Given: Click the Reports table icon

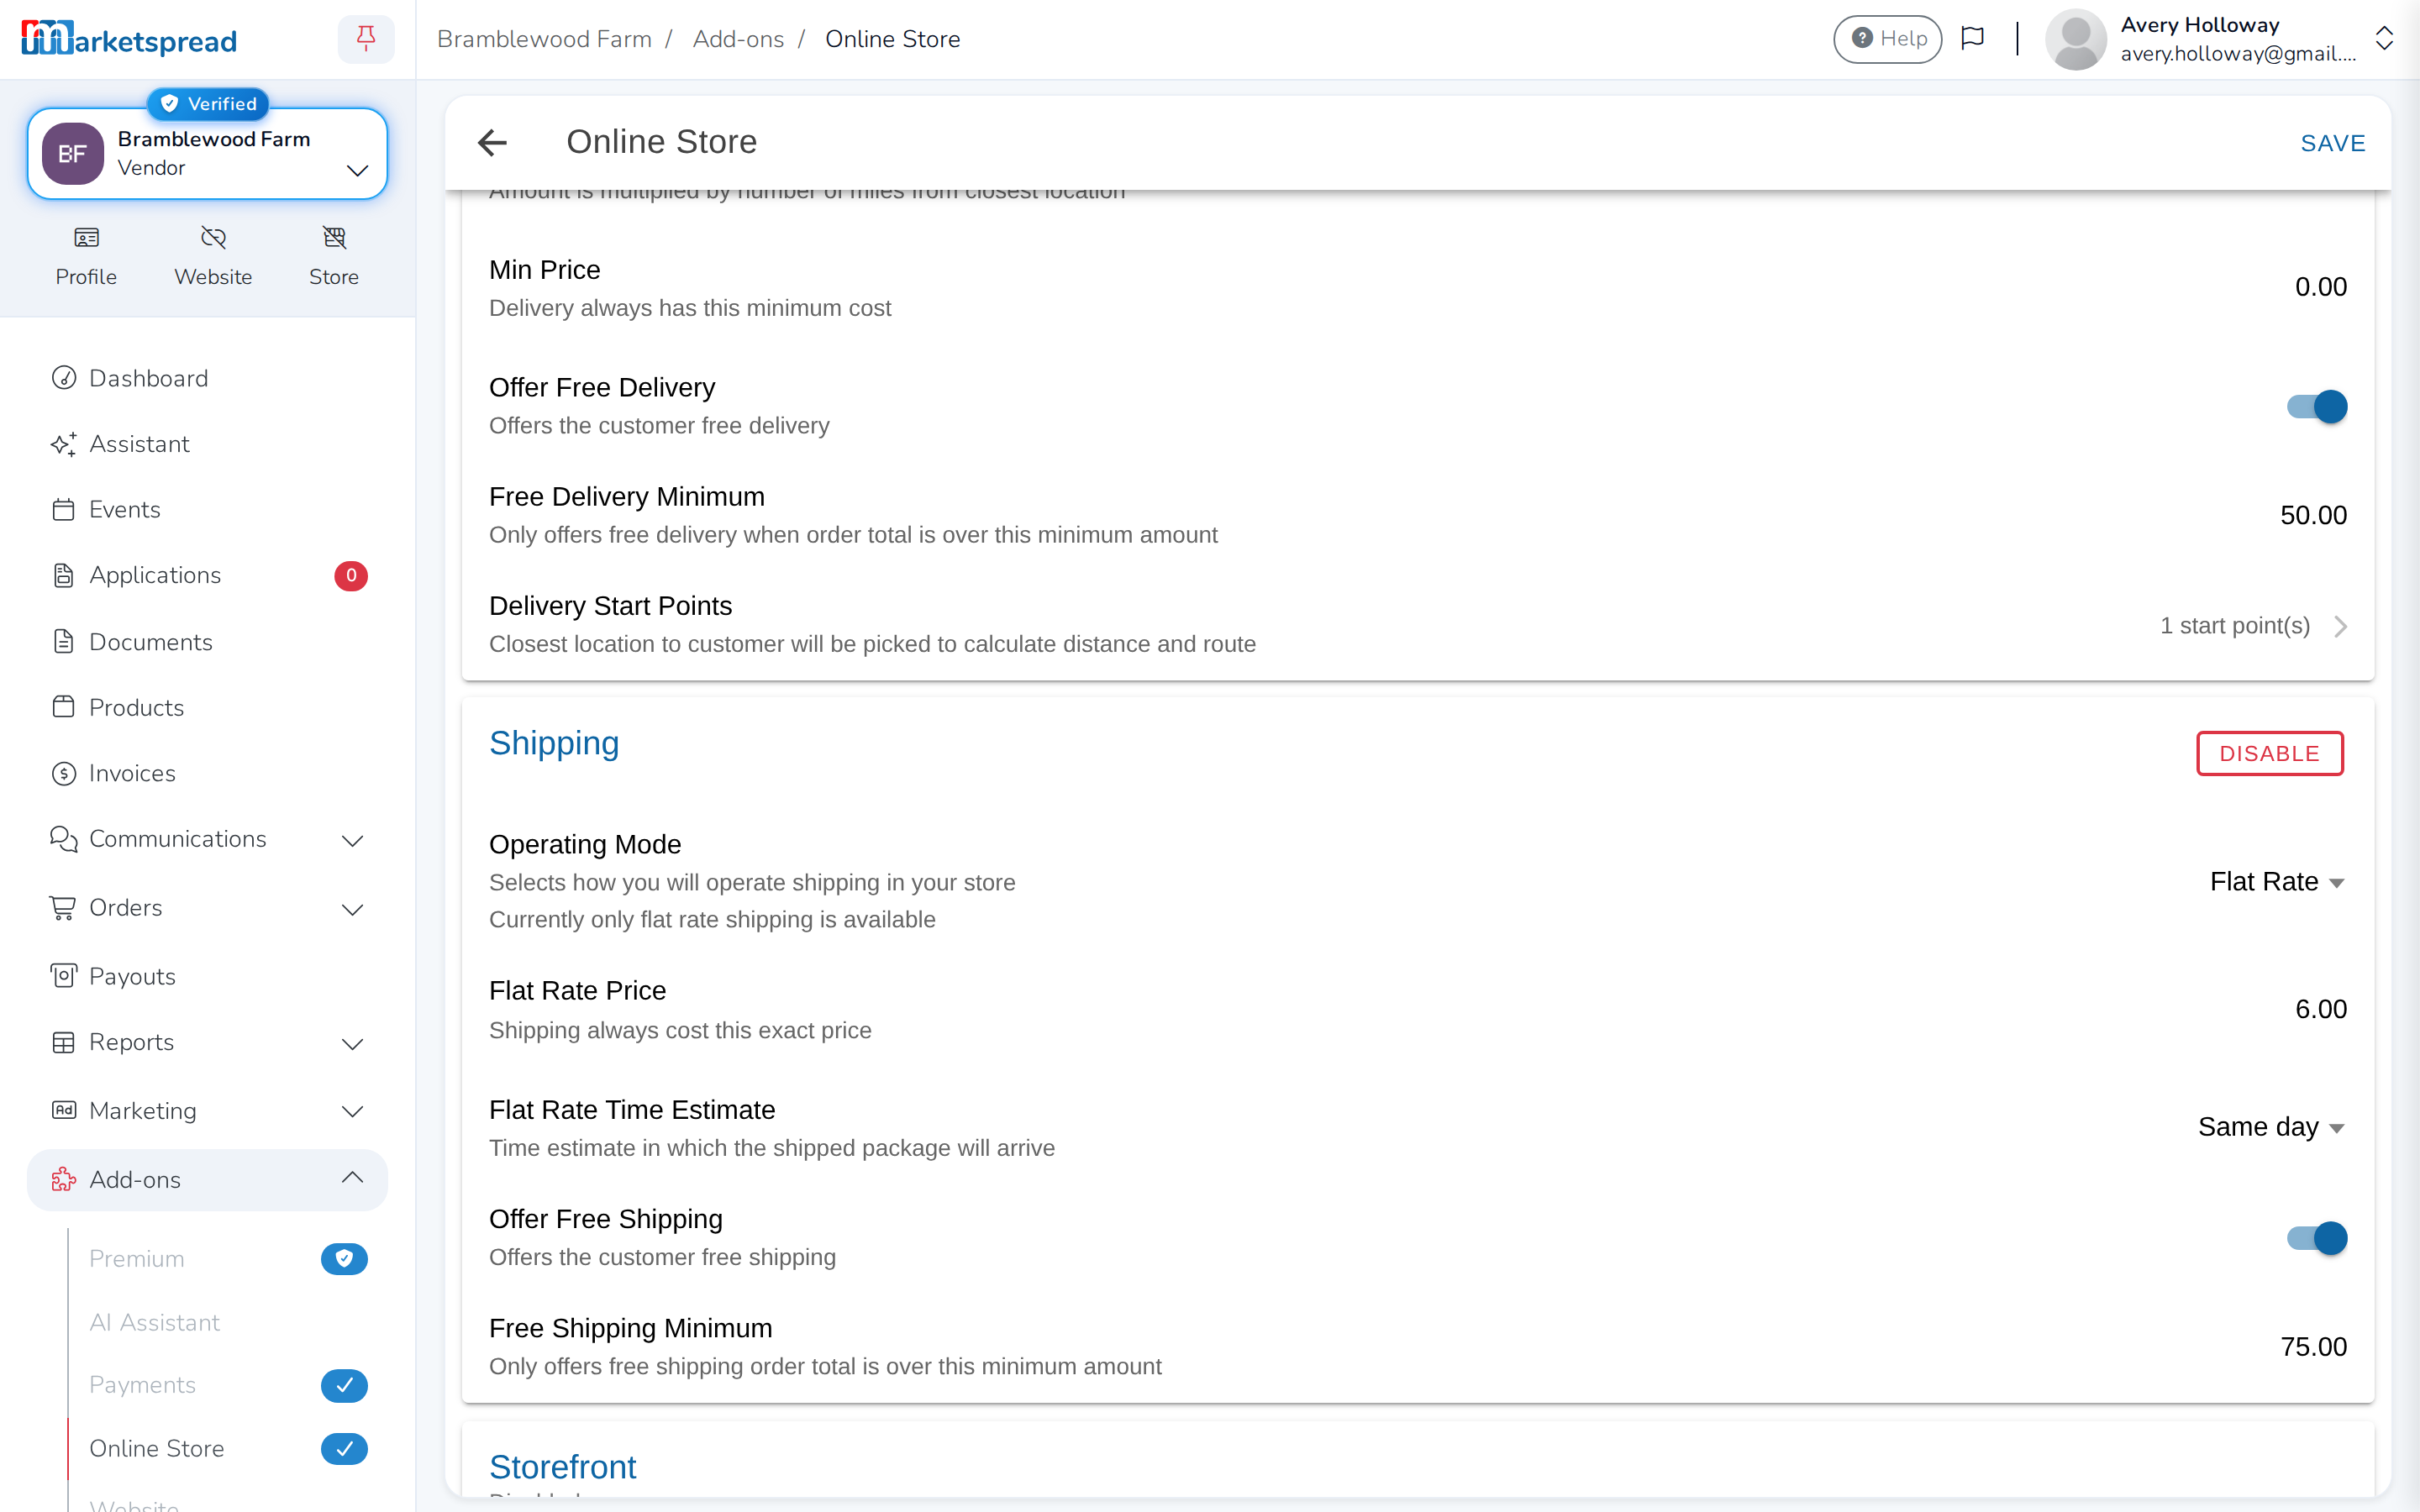Looking at the screenshot, I should point(64,1042).
